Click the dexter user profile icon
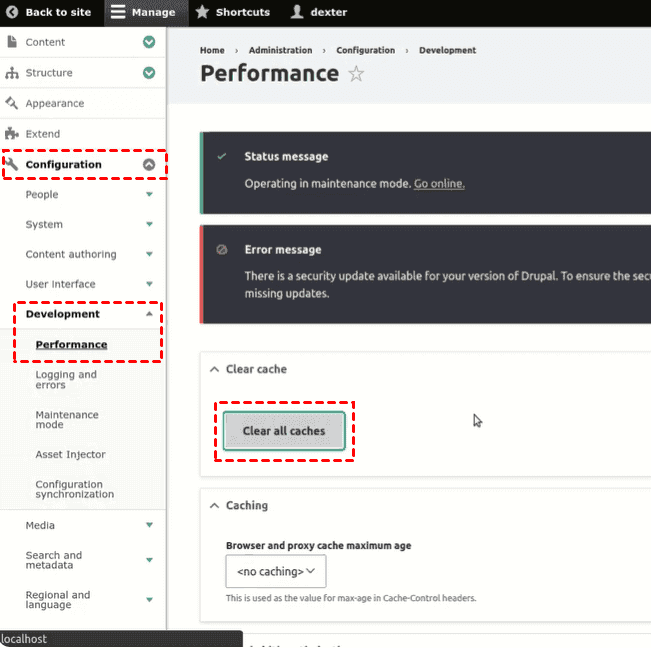651x648 pixels. coord(296,12)
